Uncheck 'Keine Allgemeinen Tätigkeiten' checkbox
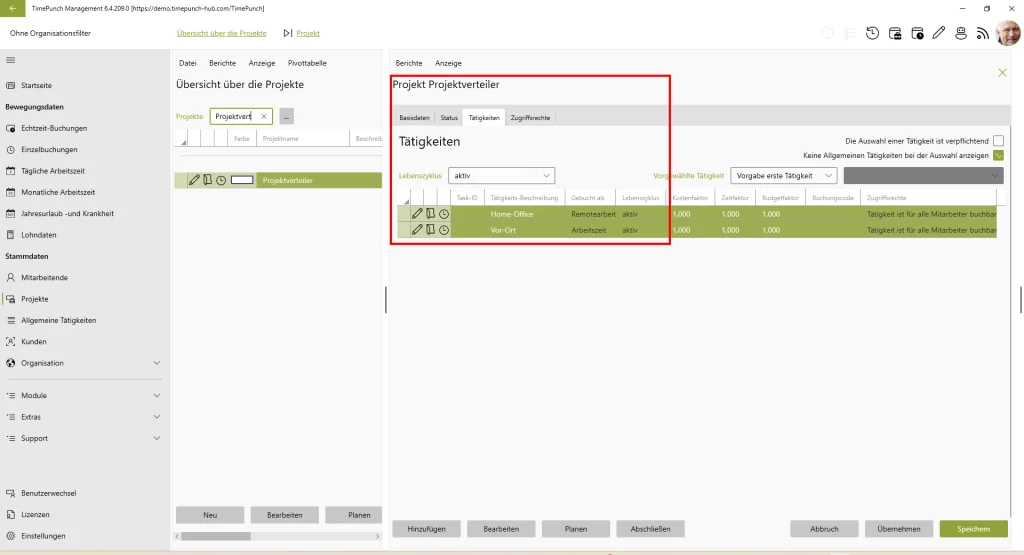 point(998,155)
